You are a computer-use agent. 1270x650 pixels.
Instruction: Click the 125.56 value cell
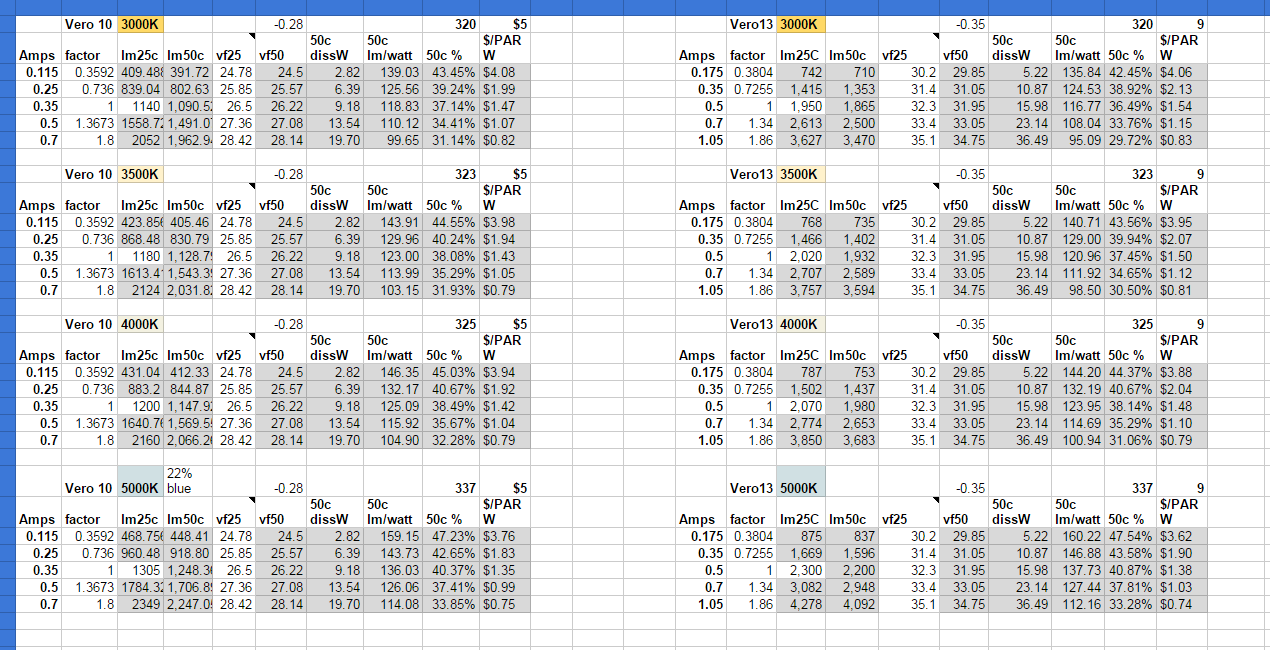tap(393, 89)
